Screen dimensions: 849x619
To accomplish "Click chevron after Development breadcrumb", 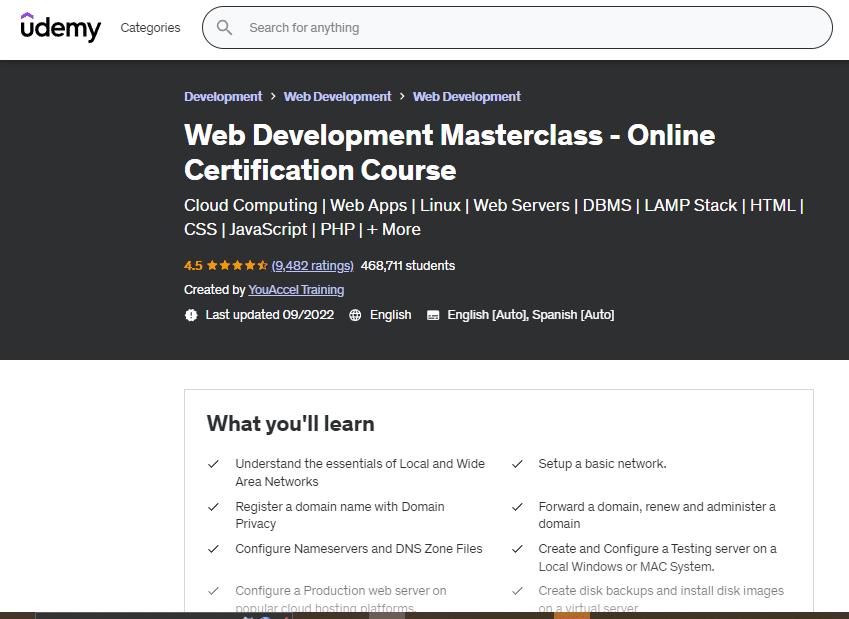I will coord(273,97).
